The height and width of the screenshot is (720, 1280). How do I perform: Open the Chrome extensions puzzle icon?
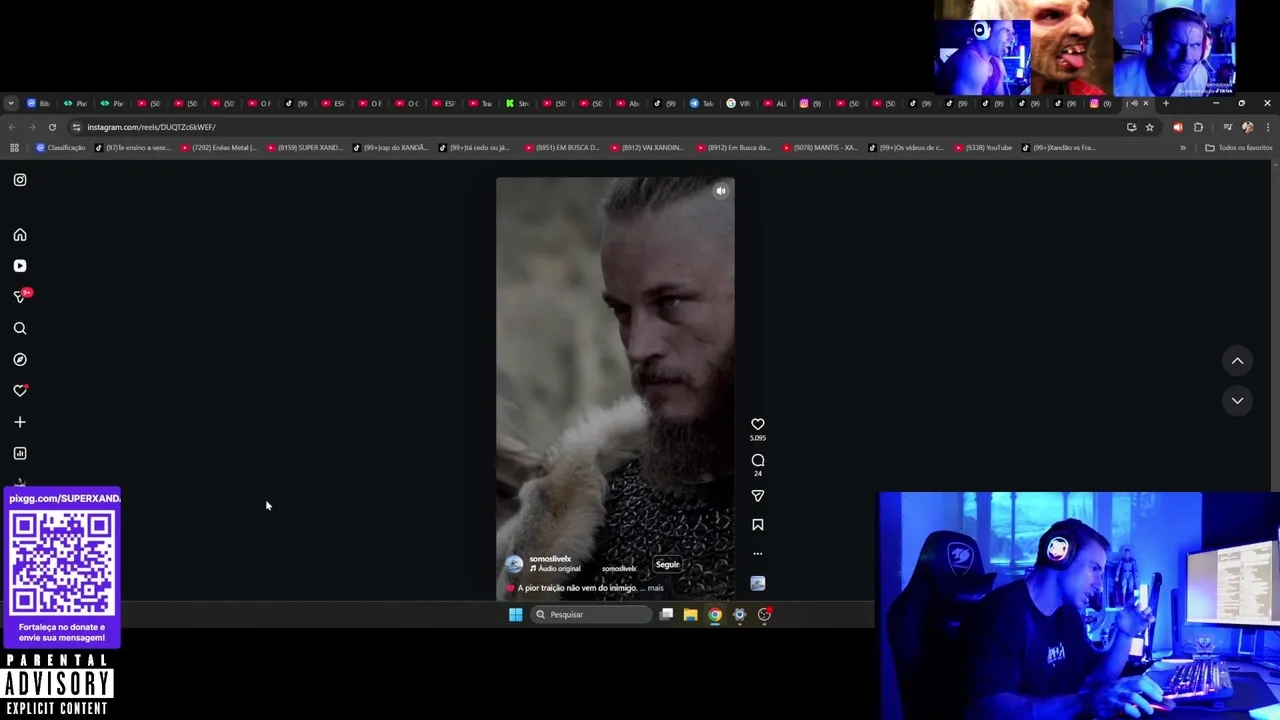pos(1198,127)
